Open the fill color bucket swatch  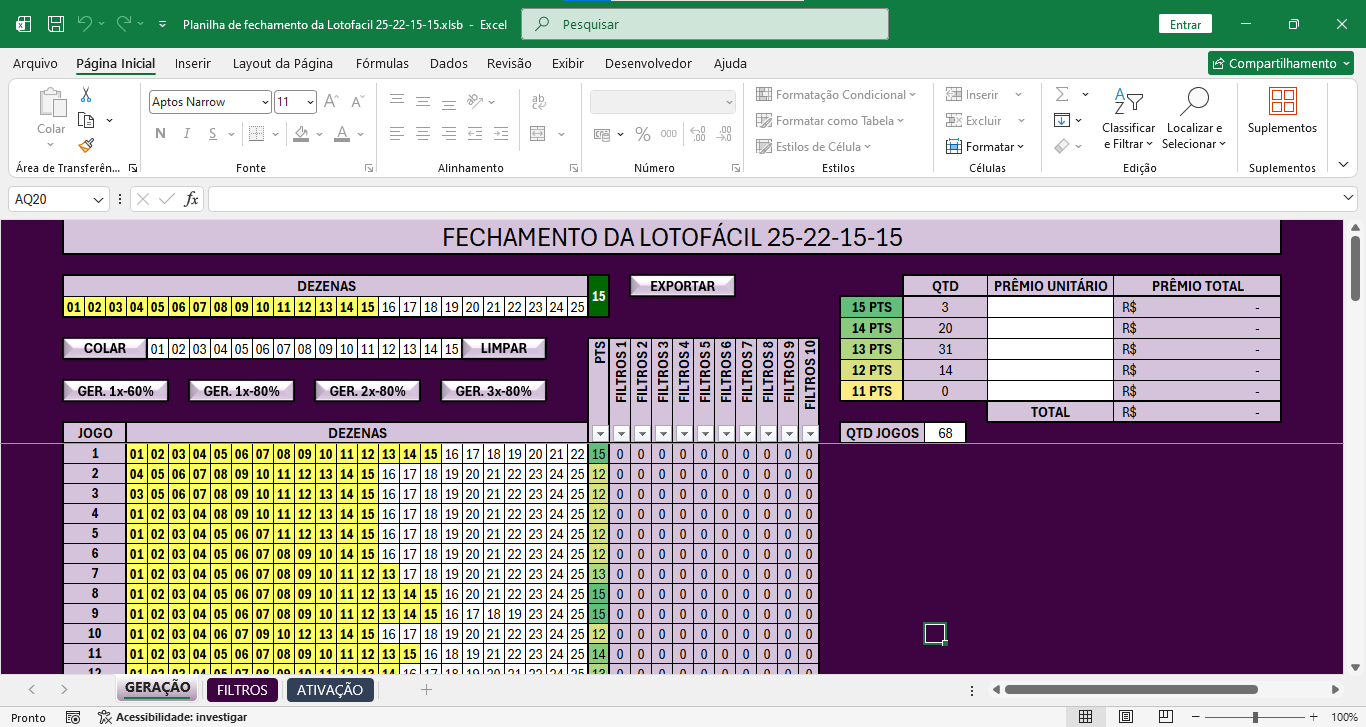[x=301, y=134]
